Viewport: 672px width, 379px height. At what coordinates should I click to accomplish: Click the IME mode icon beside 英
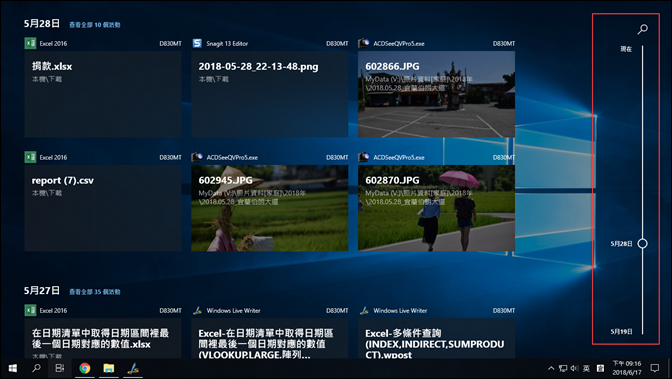[601, 368]
